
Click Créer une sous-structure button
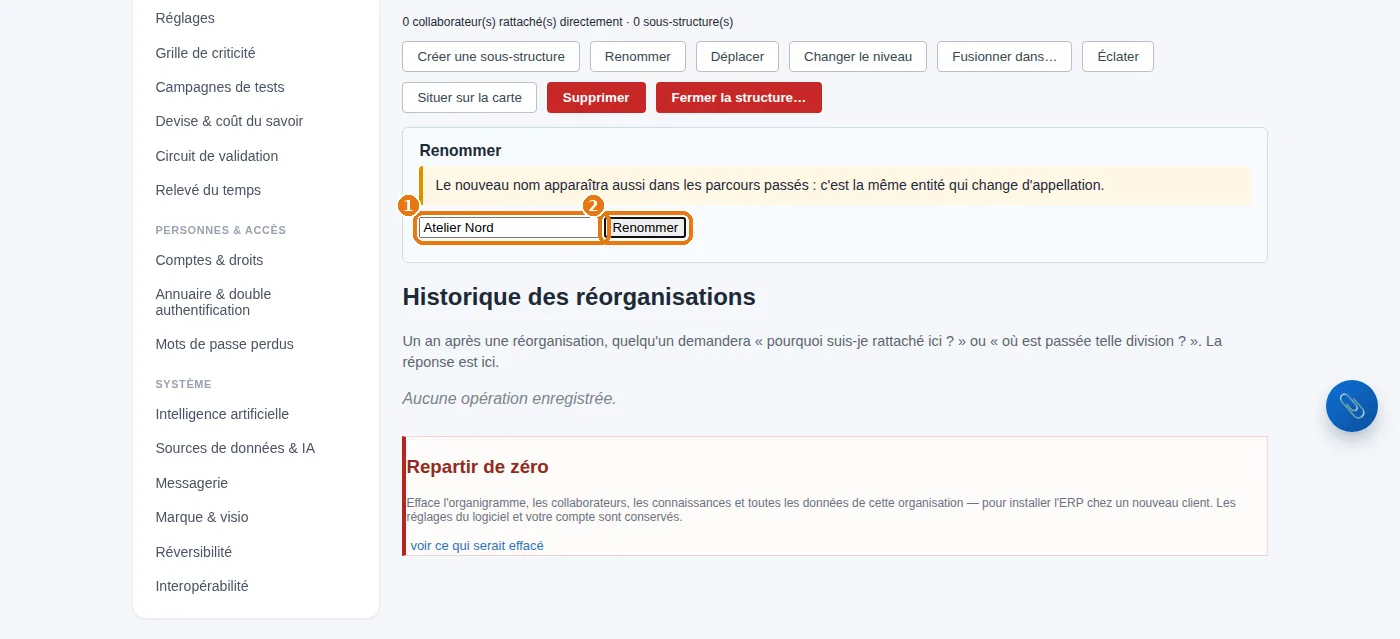pyautogui.click(x=491, y=56)
